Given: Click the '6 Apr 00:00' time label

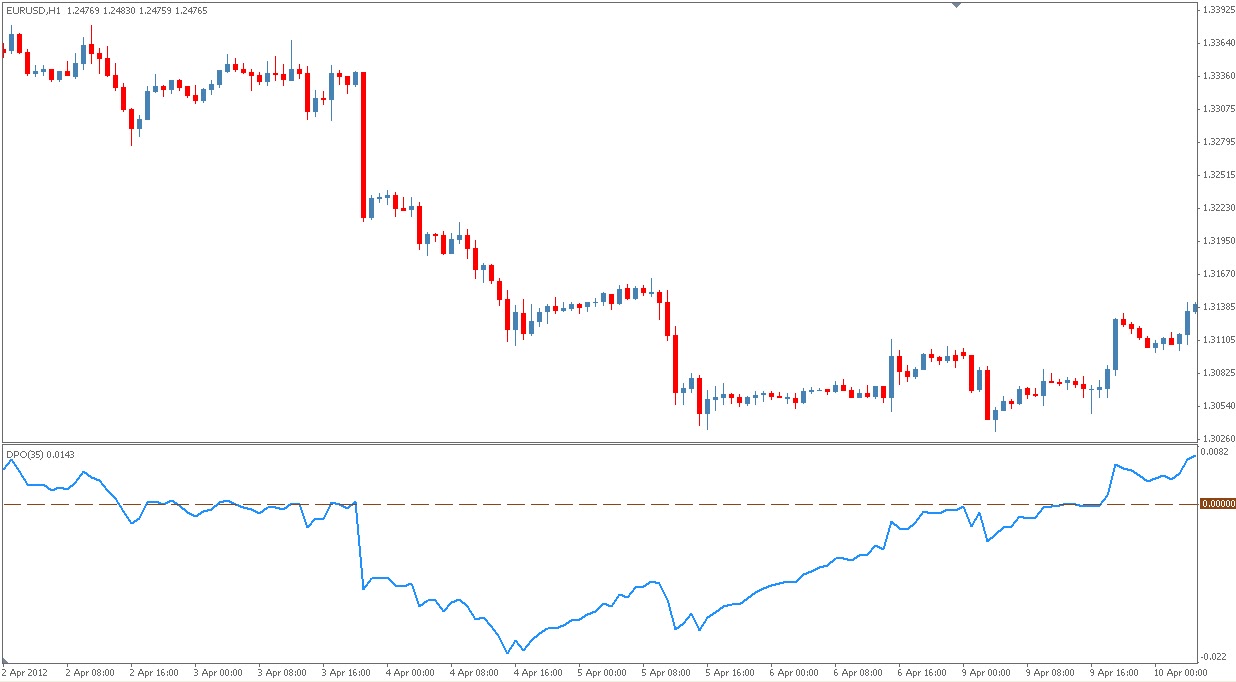Looking at the screenshot, I should tap(795, 673).
